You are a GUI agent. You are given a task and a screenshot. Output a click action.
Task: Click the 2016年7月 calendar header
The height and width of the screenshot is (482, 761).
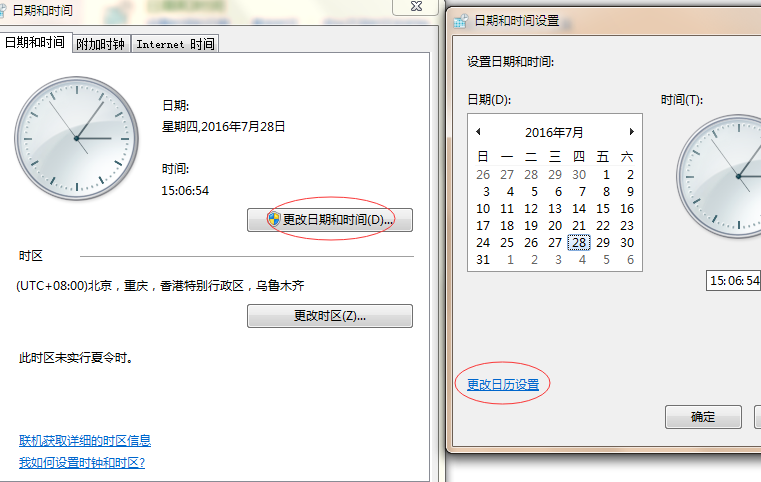[554, 132]
